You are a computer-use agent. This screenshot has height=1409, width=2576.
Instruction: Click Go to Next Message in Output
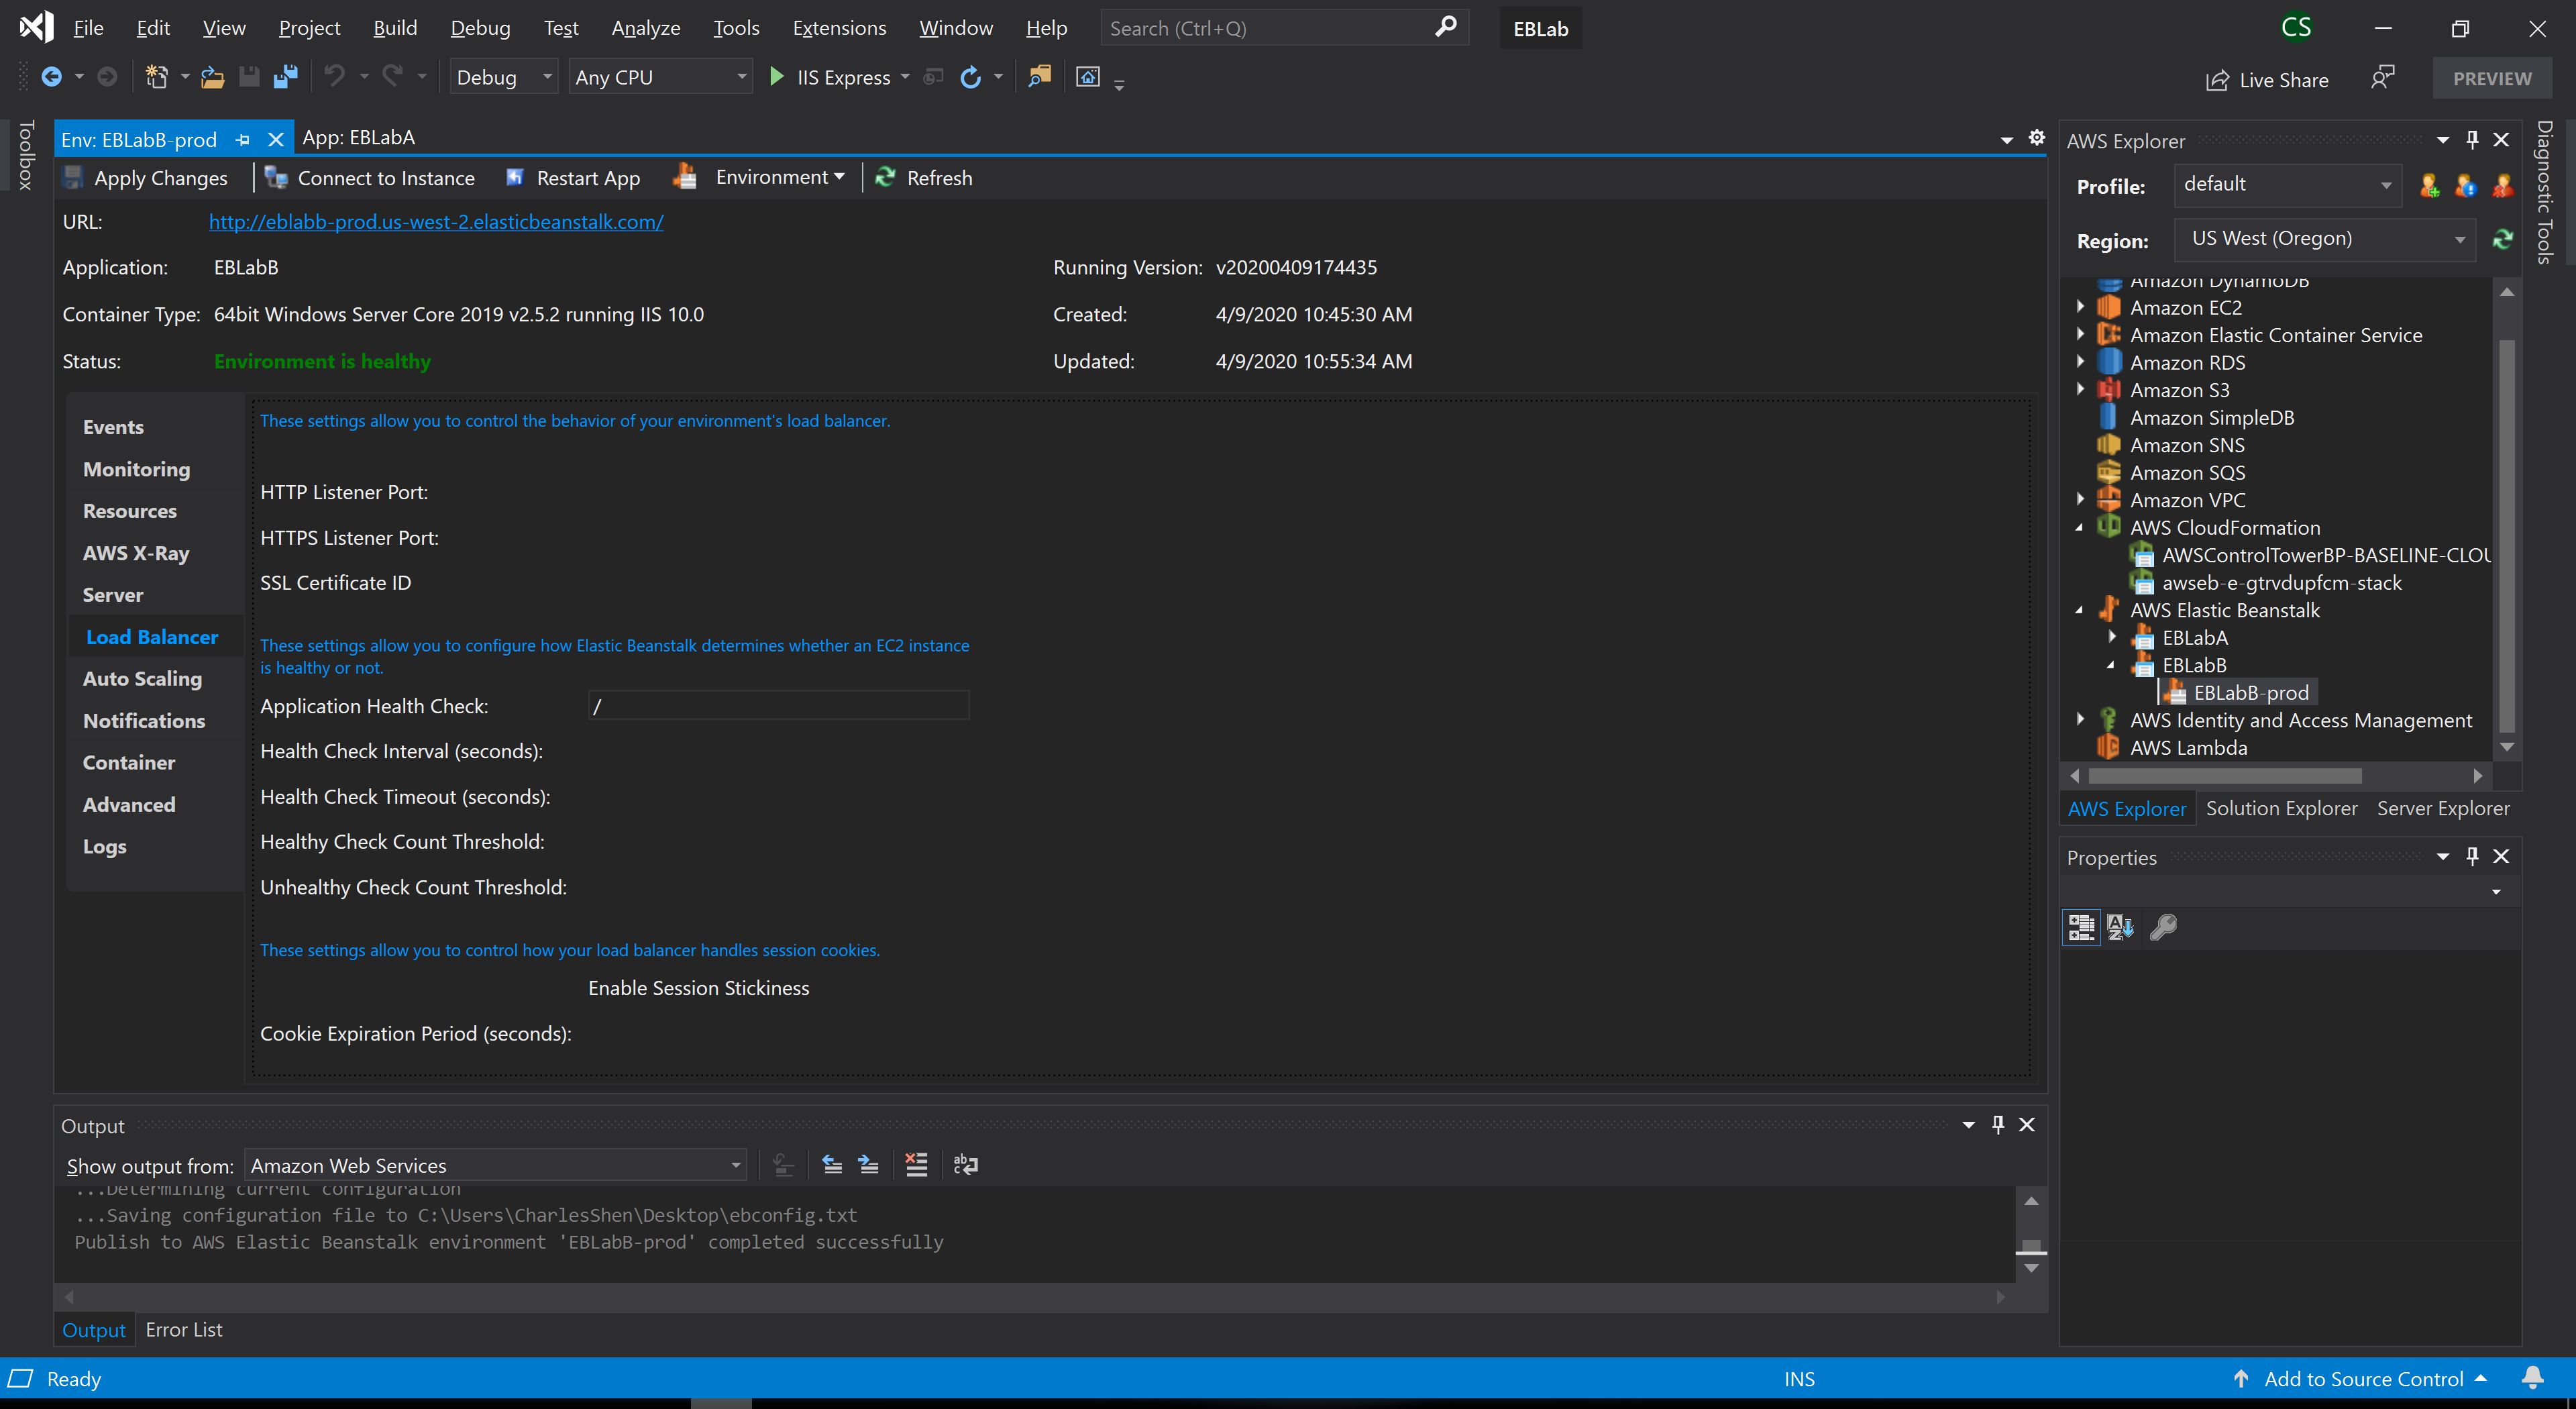[868, 1164]
